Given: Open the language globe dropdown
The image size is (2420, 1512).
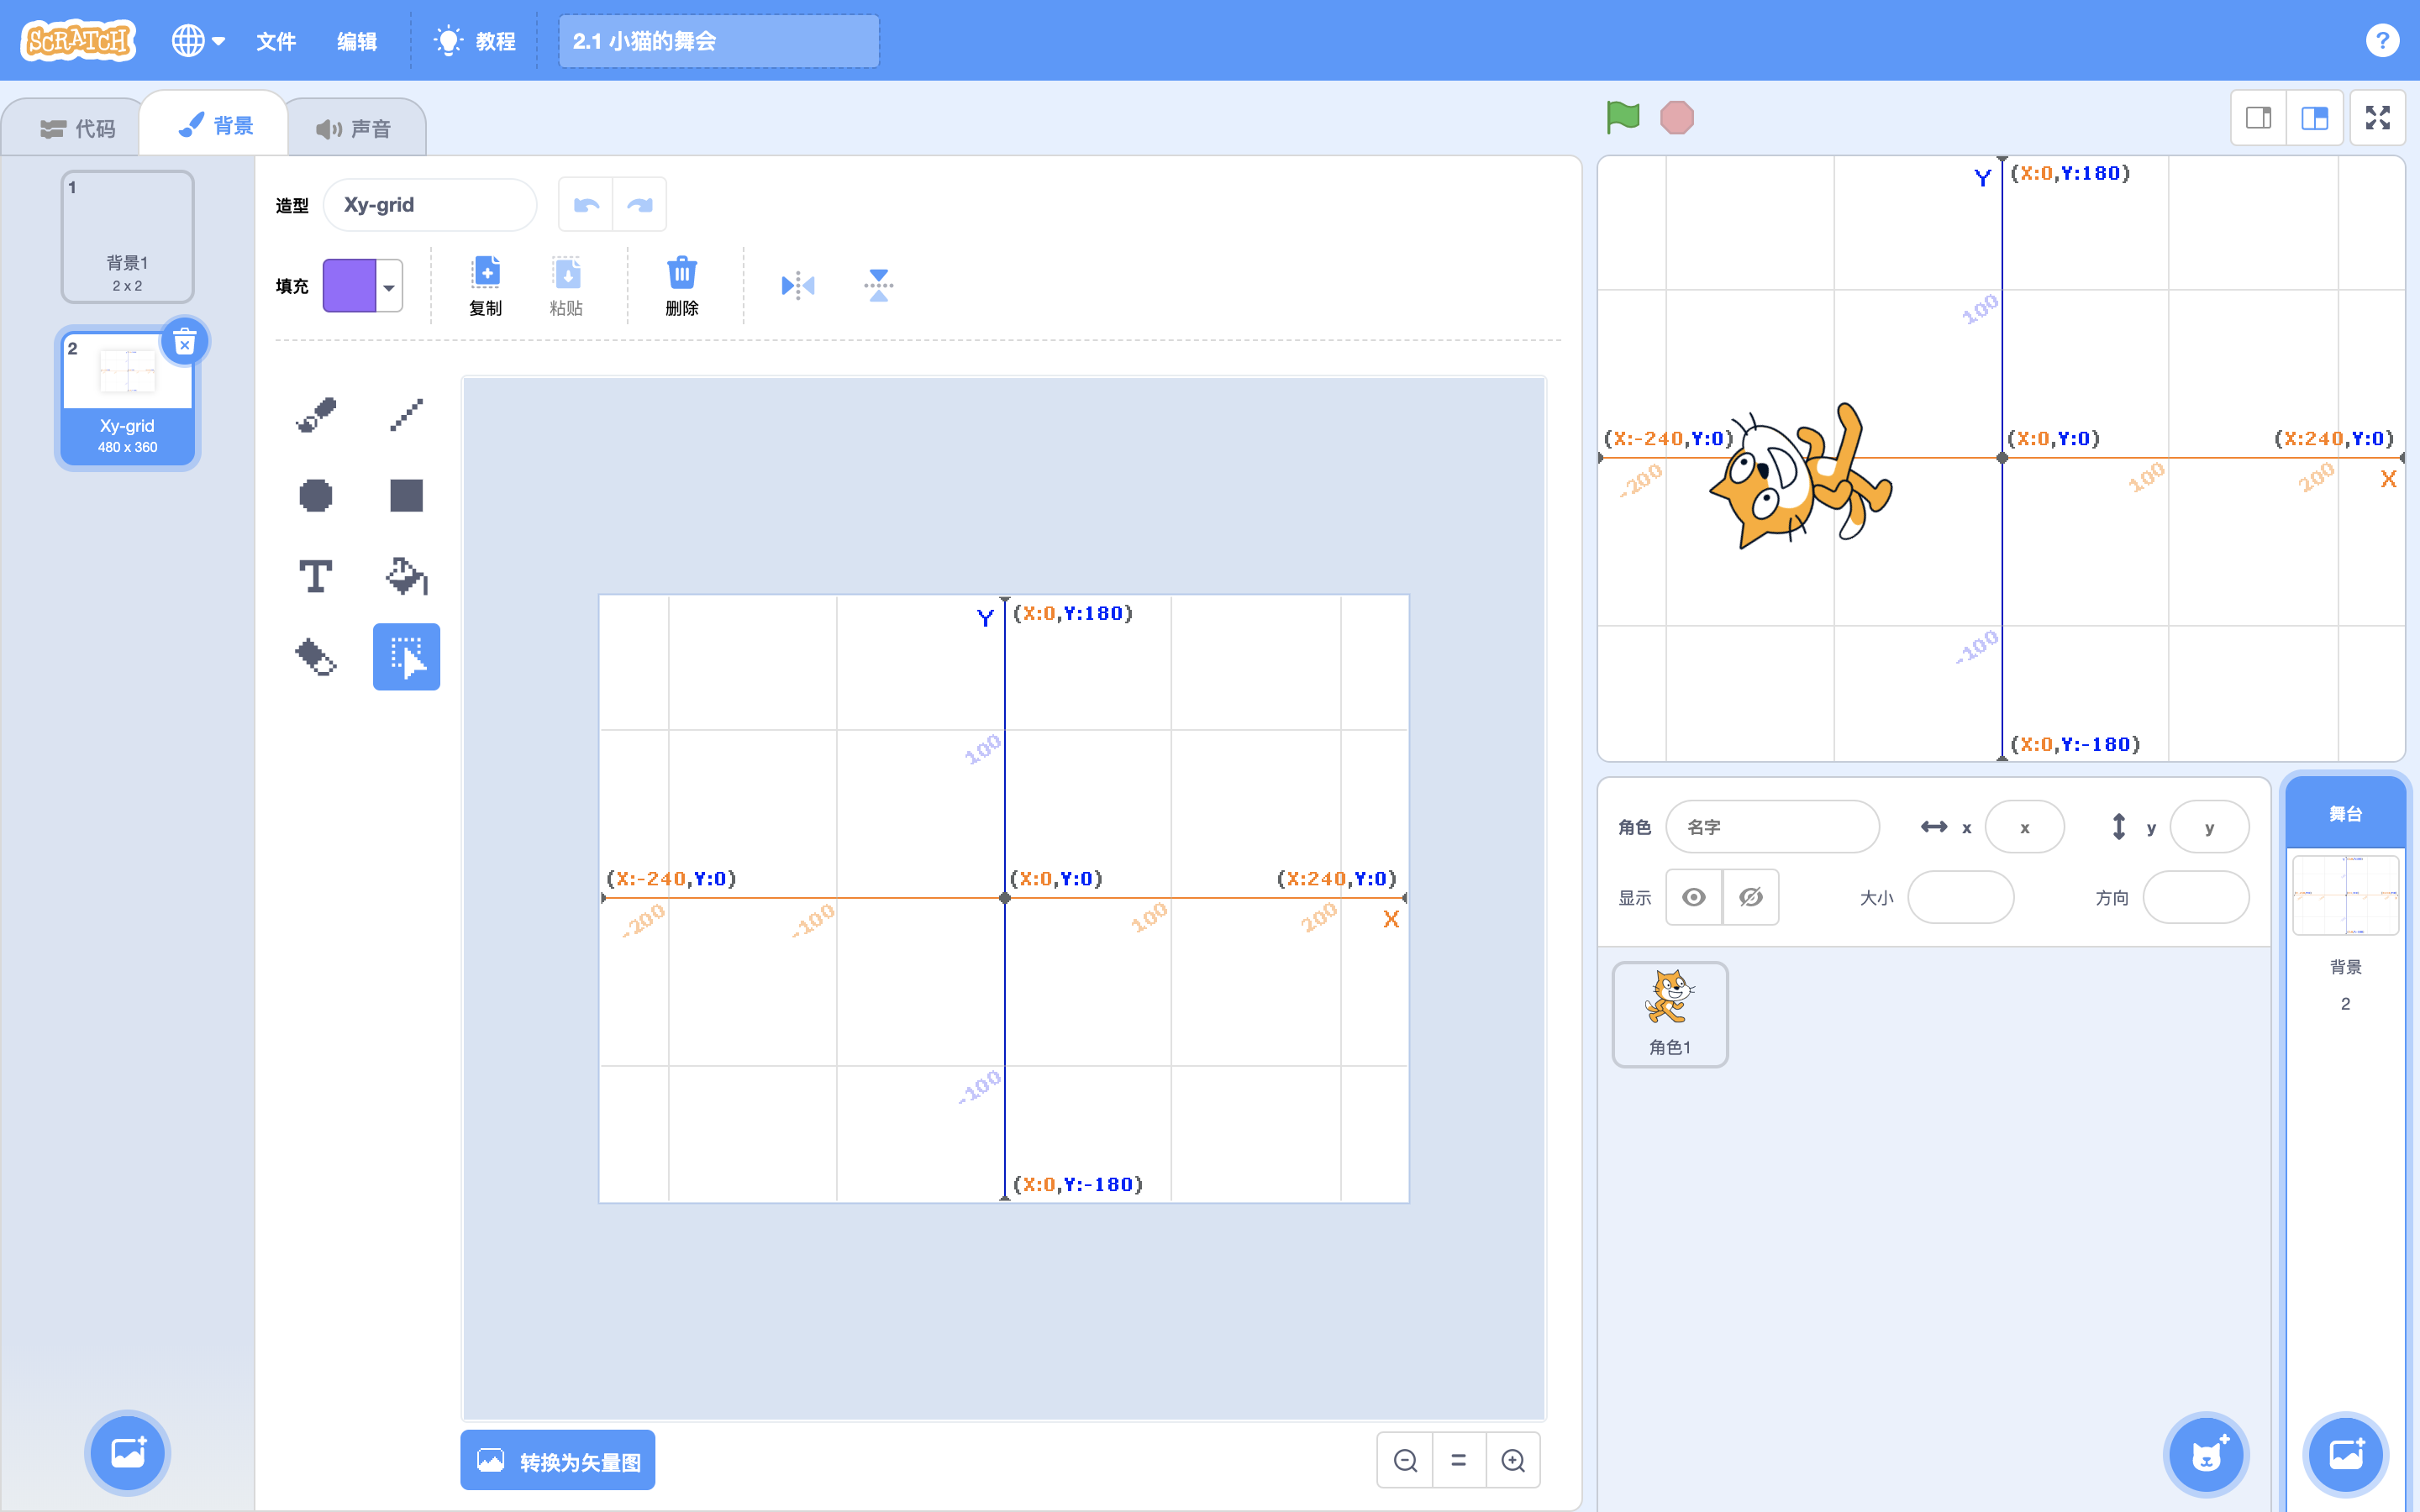Looking at the screenshot, I should [x=198, y=41].
